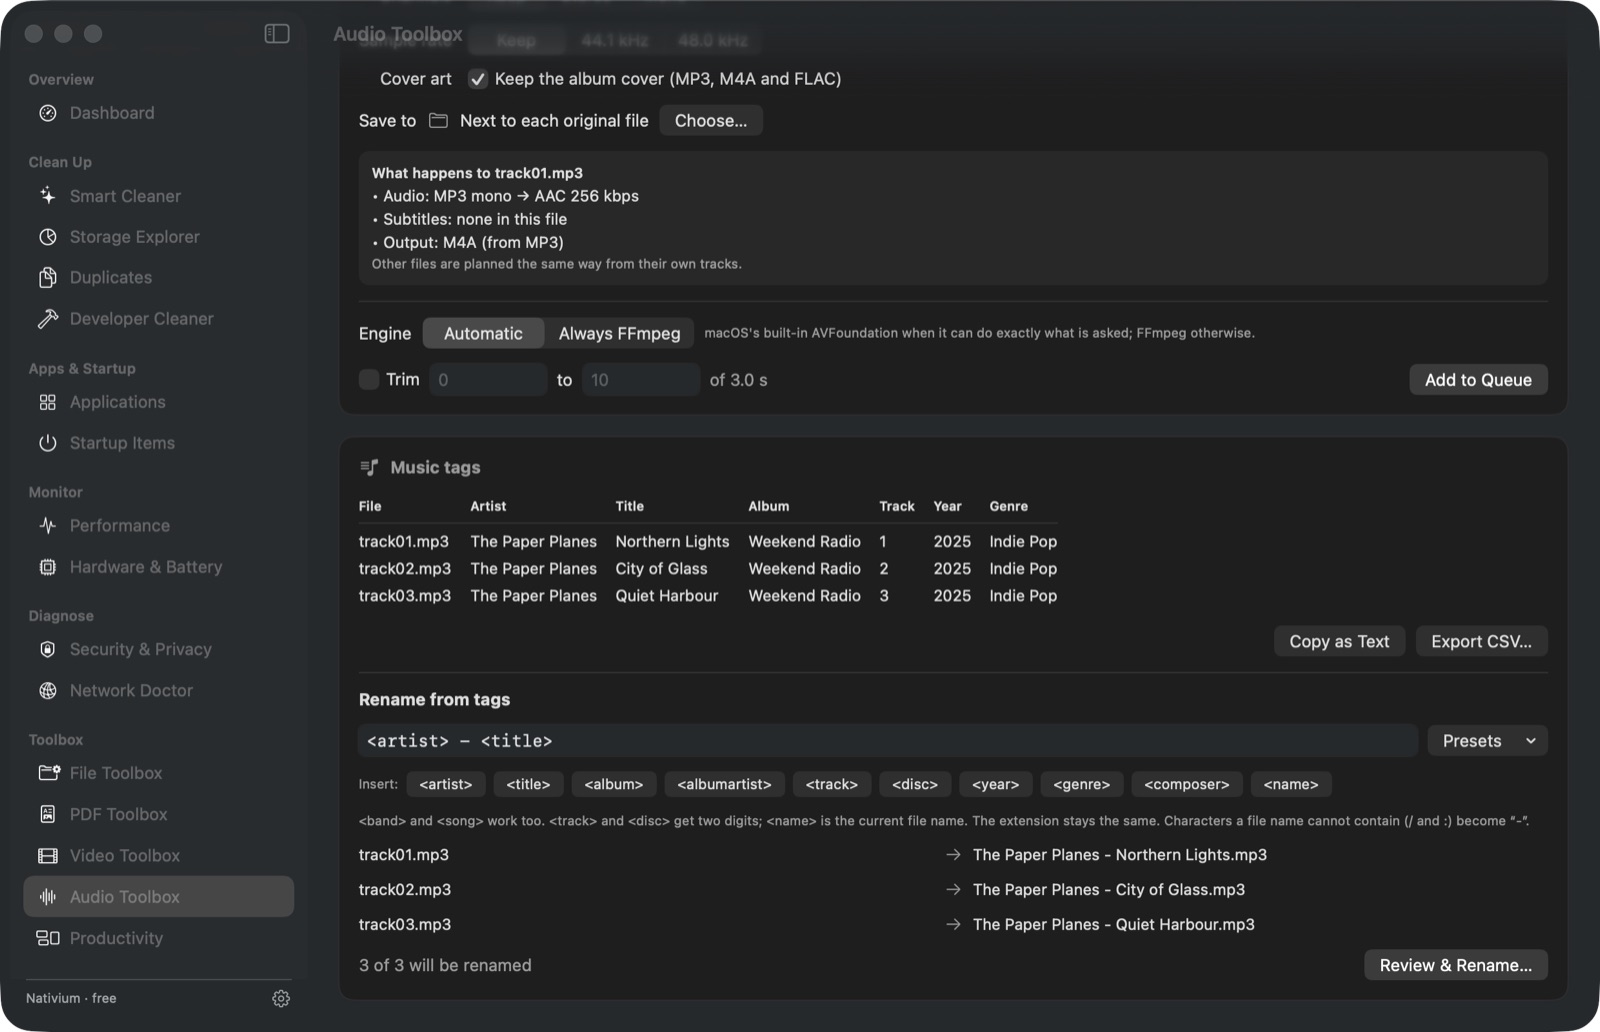This screenshot has height=1032, width=1600.
Task: Click The Paper Planes - Quiet Harbour.mp3 result
Action: pos(1114,925)
